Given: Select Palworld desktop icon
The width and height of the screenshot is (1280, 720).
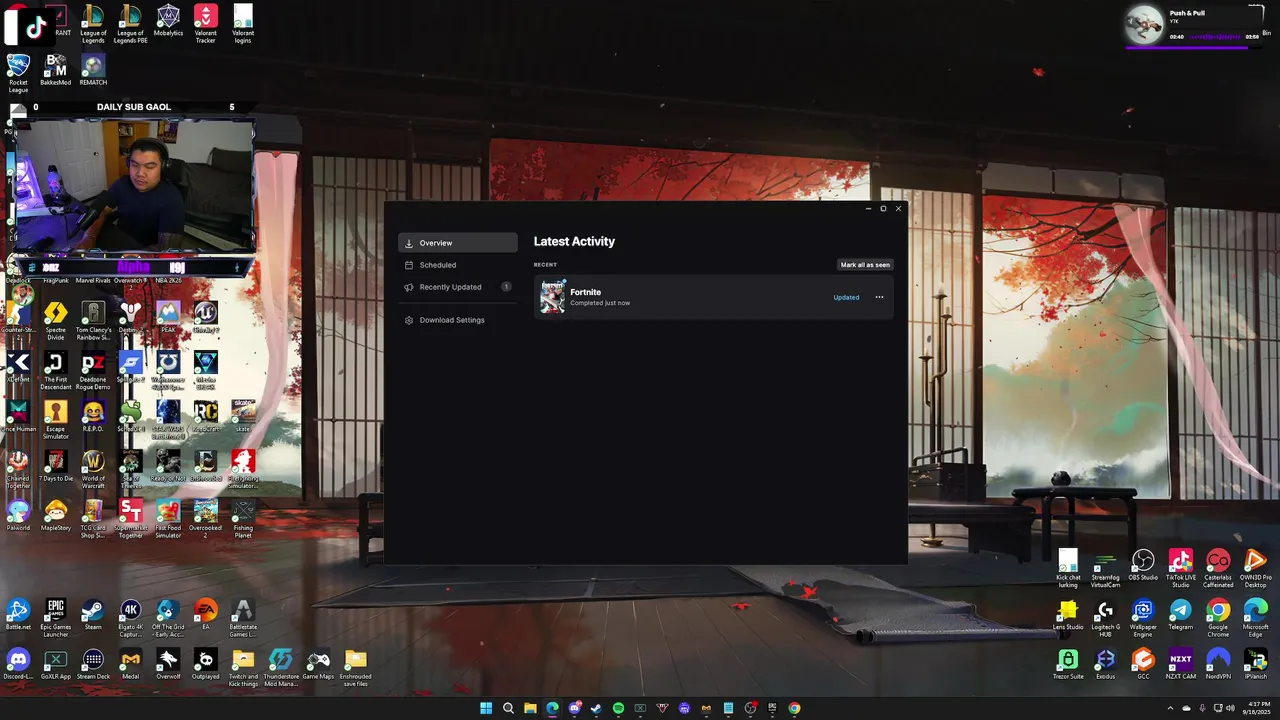Looking at the screenshot, I should 18,516.
